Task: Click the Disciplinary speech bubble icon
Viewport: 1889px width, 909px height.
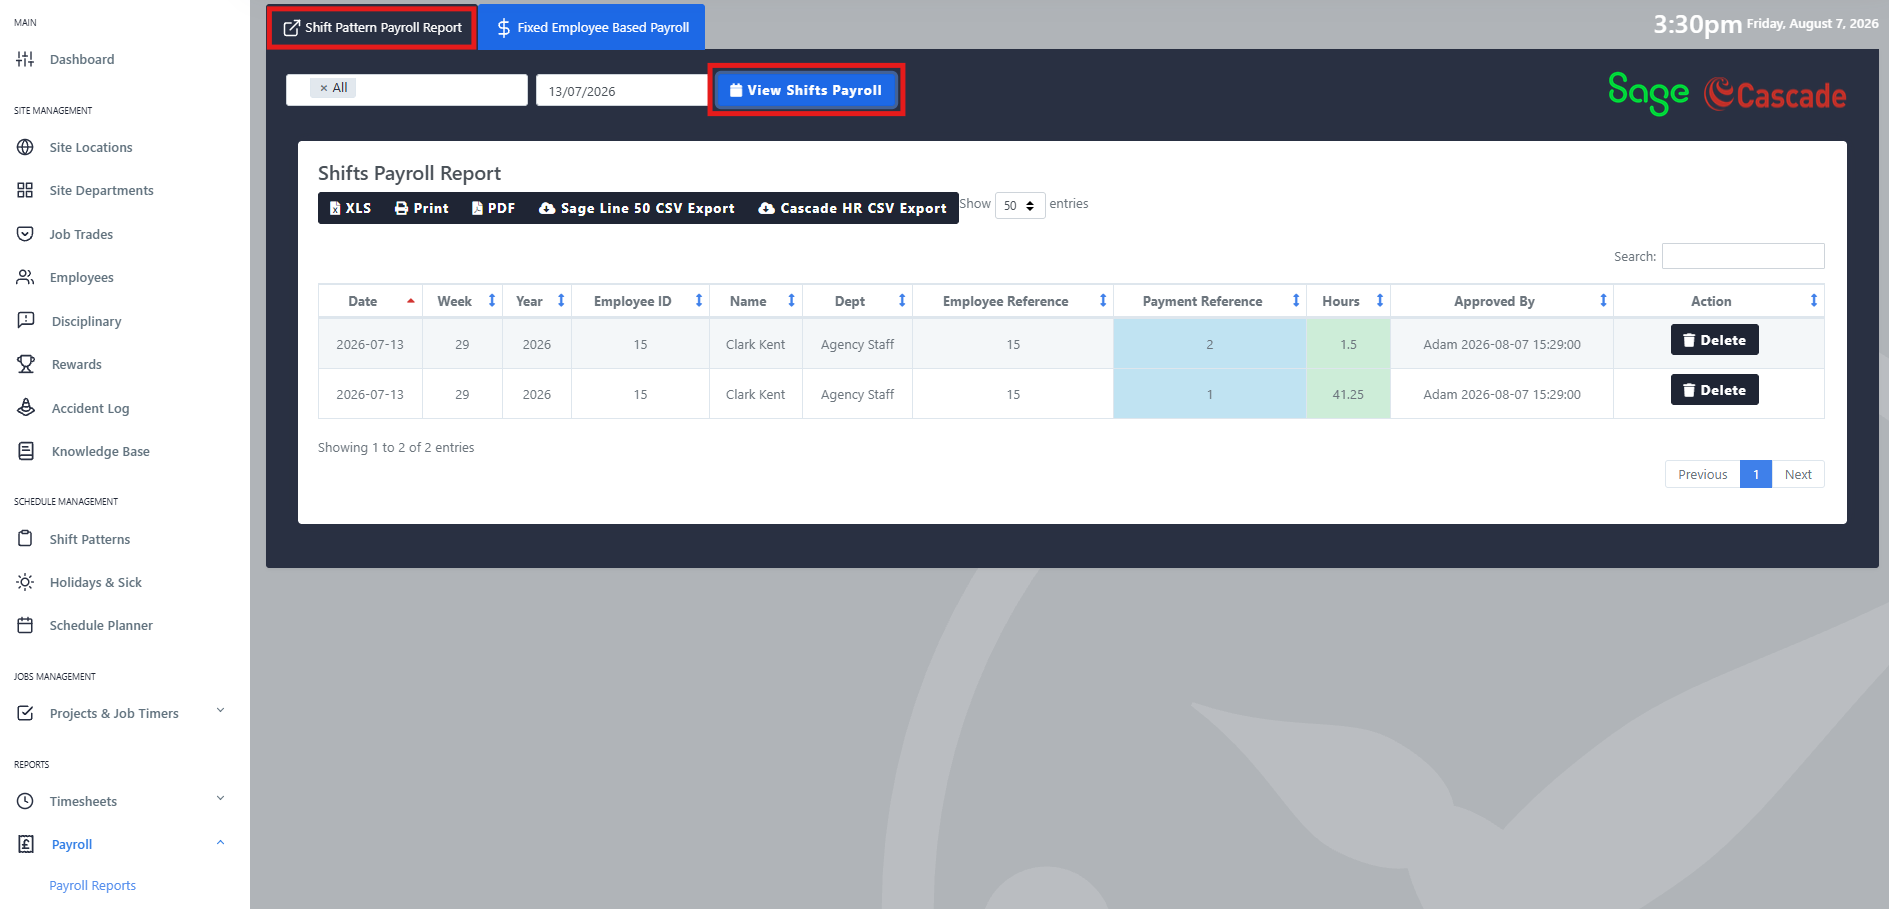Action: tap(26, 321)
